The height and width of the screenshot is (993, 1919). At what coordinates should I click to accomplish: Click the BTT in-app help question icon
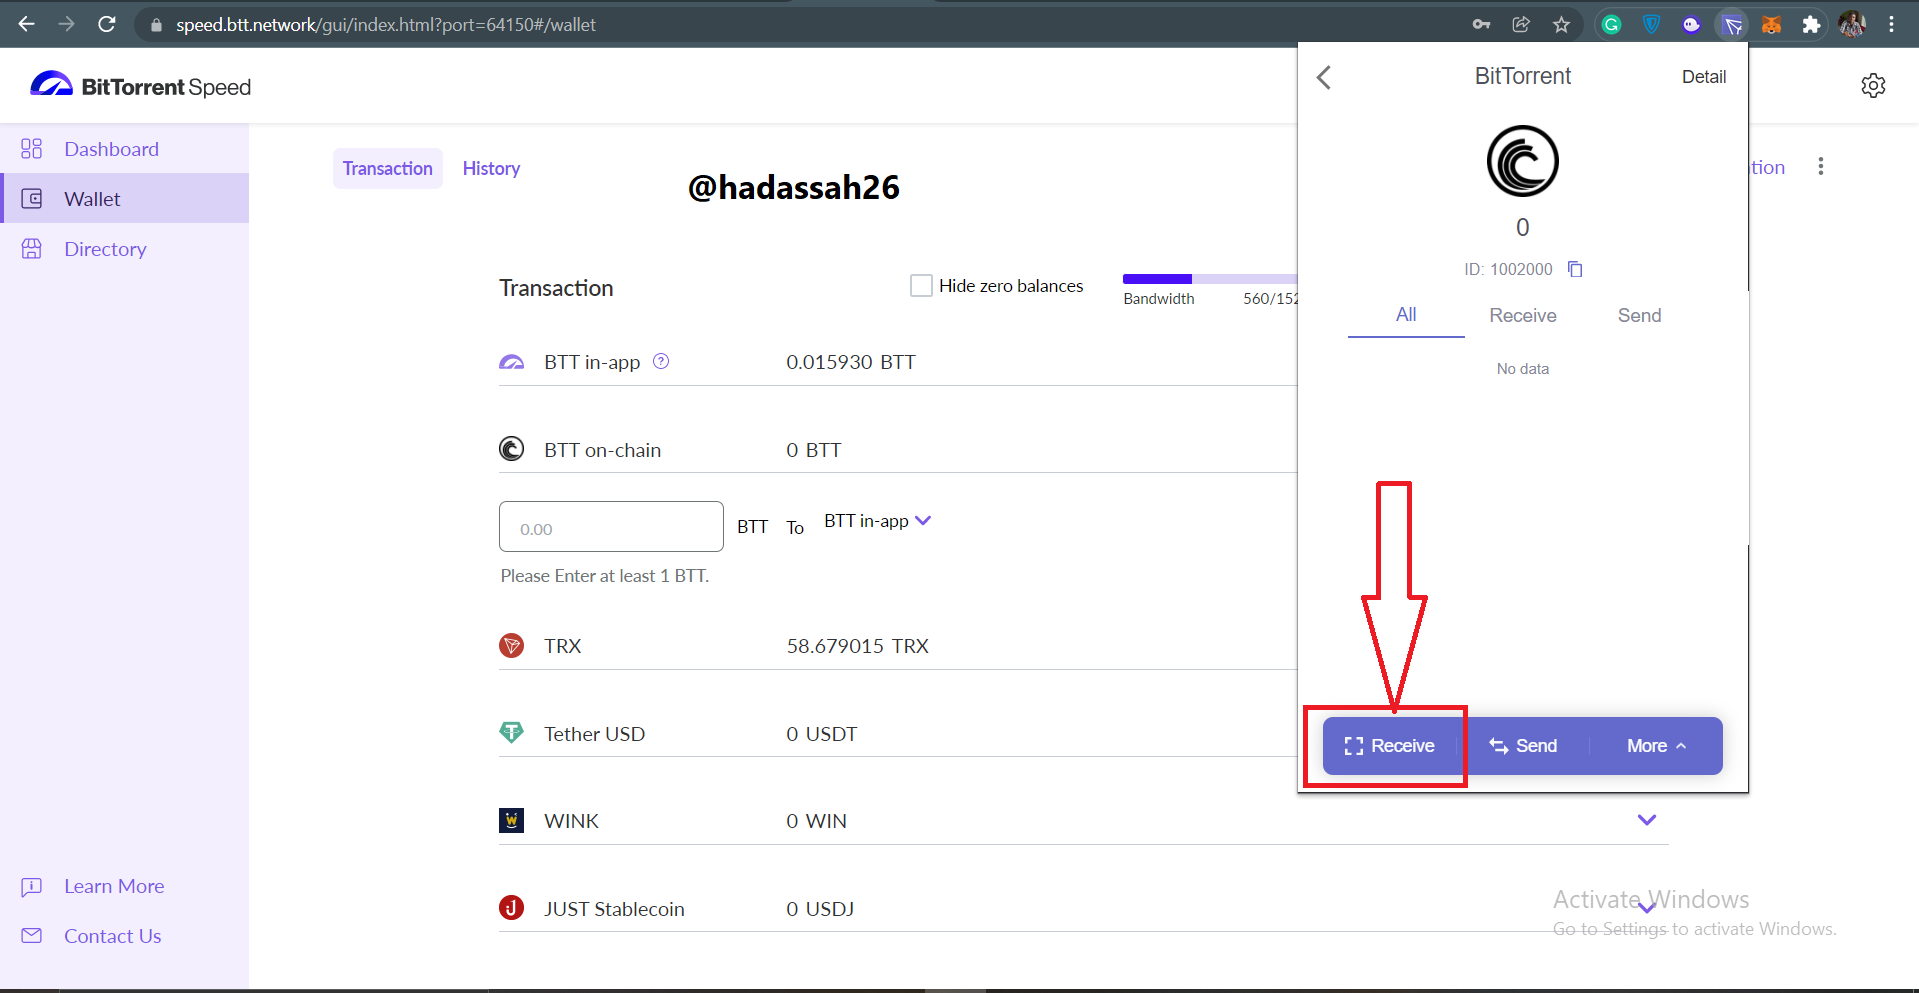tap(661, 361)
